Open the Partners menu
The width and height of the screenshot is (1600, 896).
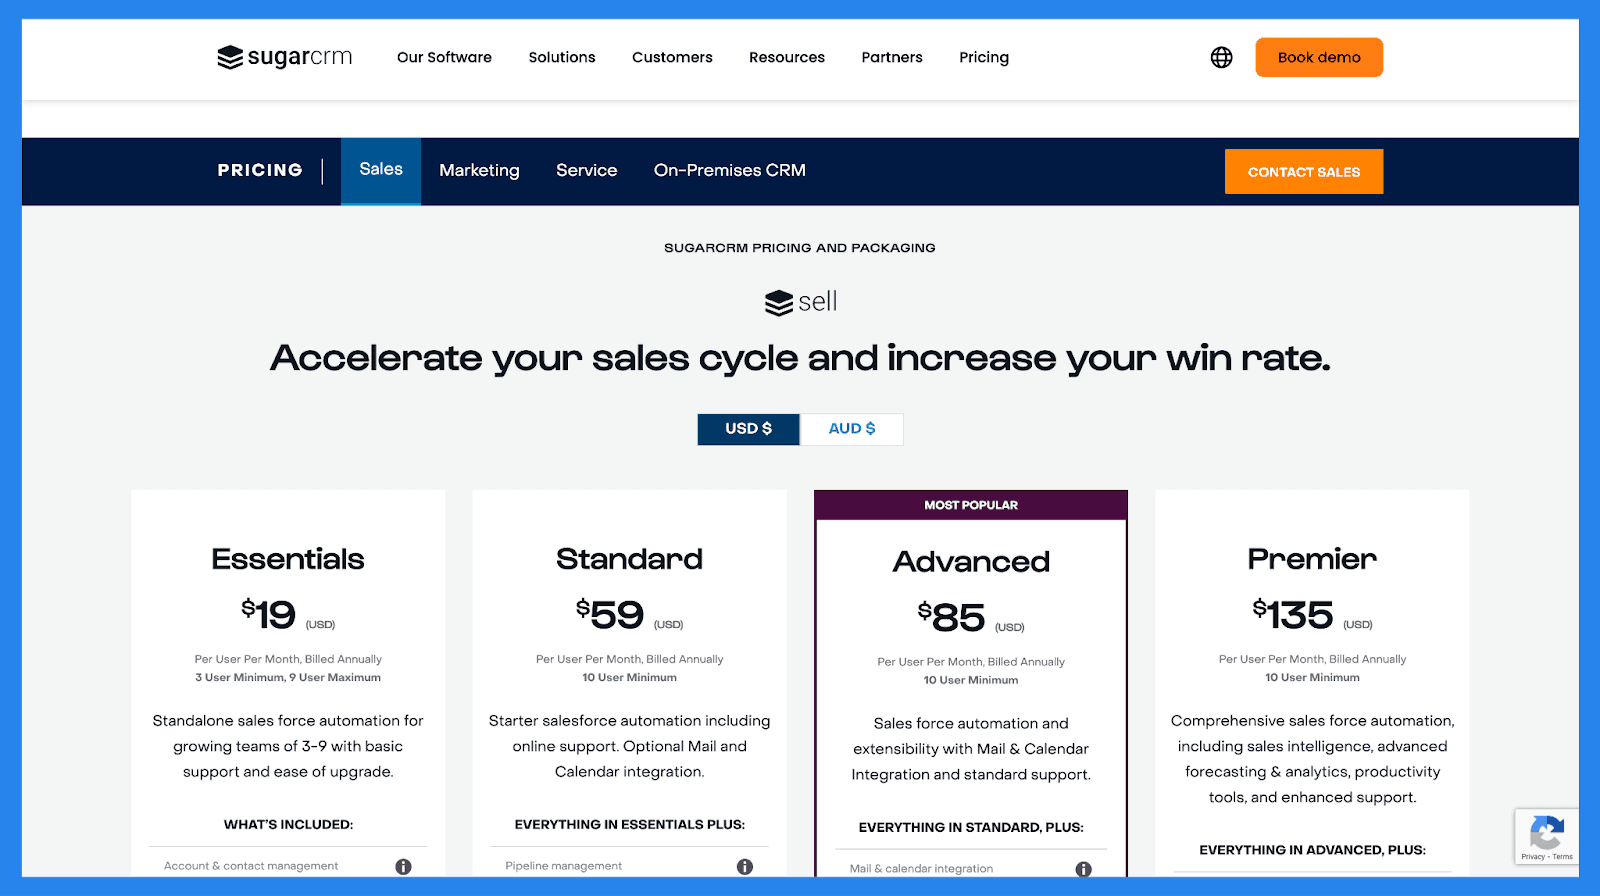pos(892,57)
